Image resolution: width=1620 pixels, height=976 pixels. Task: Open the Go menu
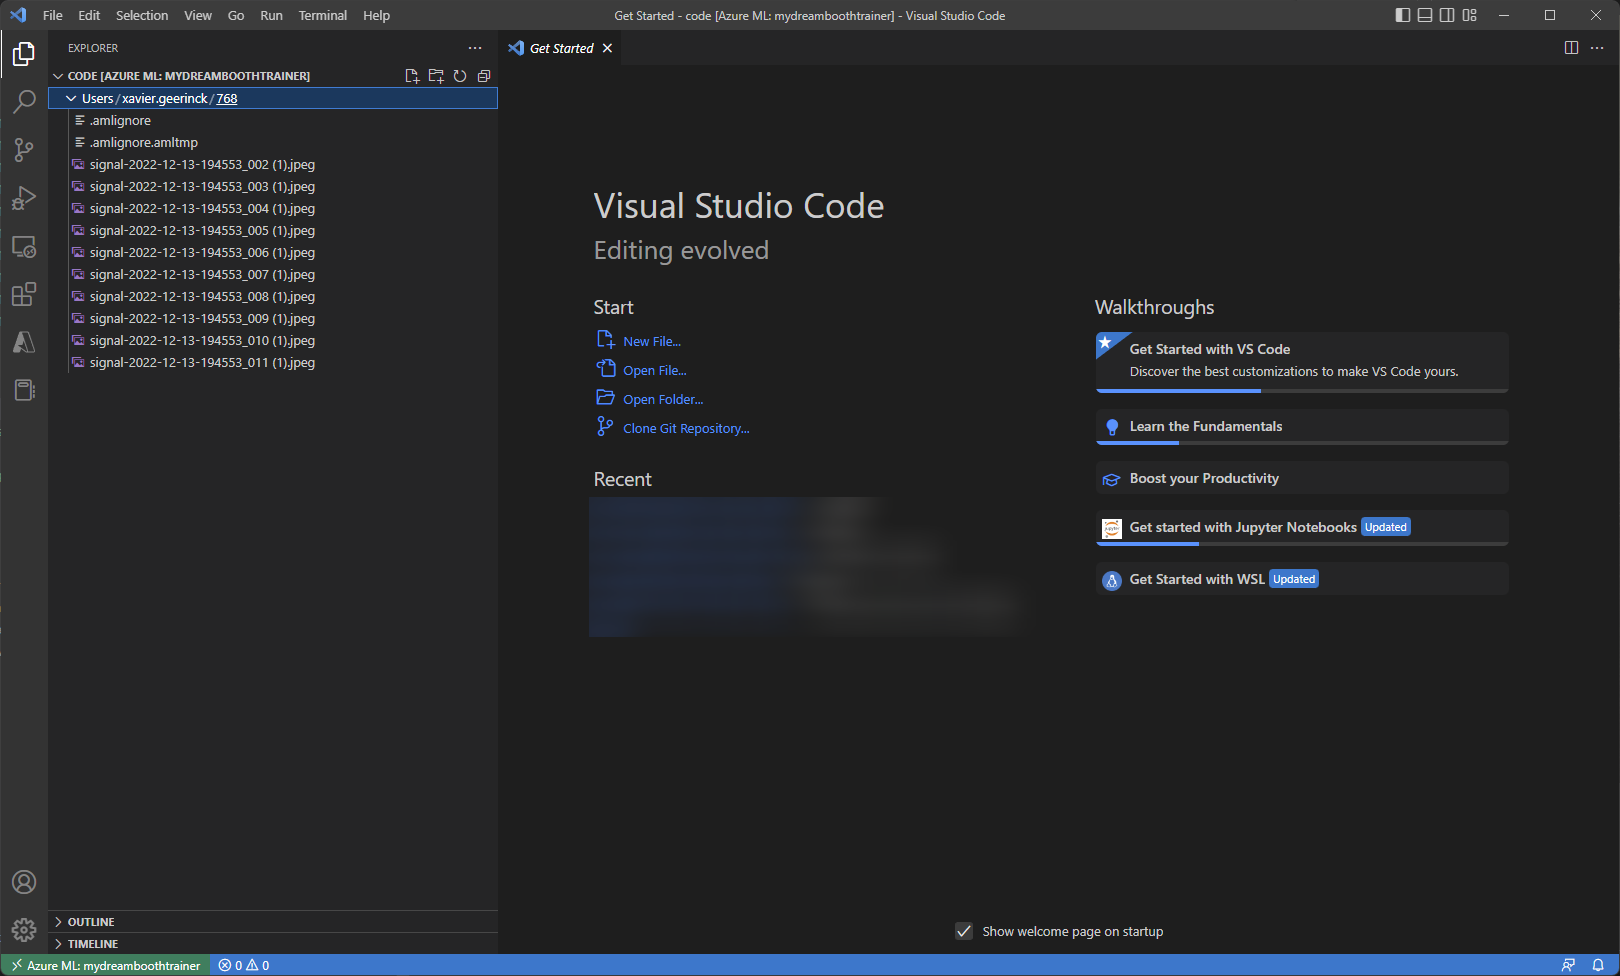[x=236, y=15]
